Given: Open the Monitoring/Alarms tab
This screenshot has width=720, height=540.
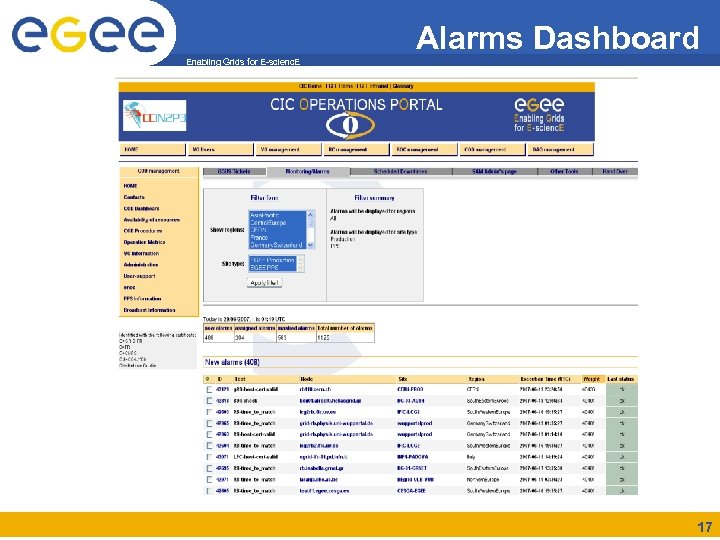Looking at the screenshot, I should point(308,172).
